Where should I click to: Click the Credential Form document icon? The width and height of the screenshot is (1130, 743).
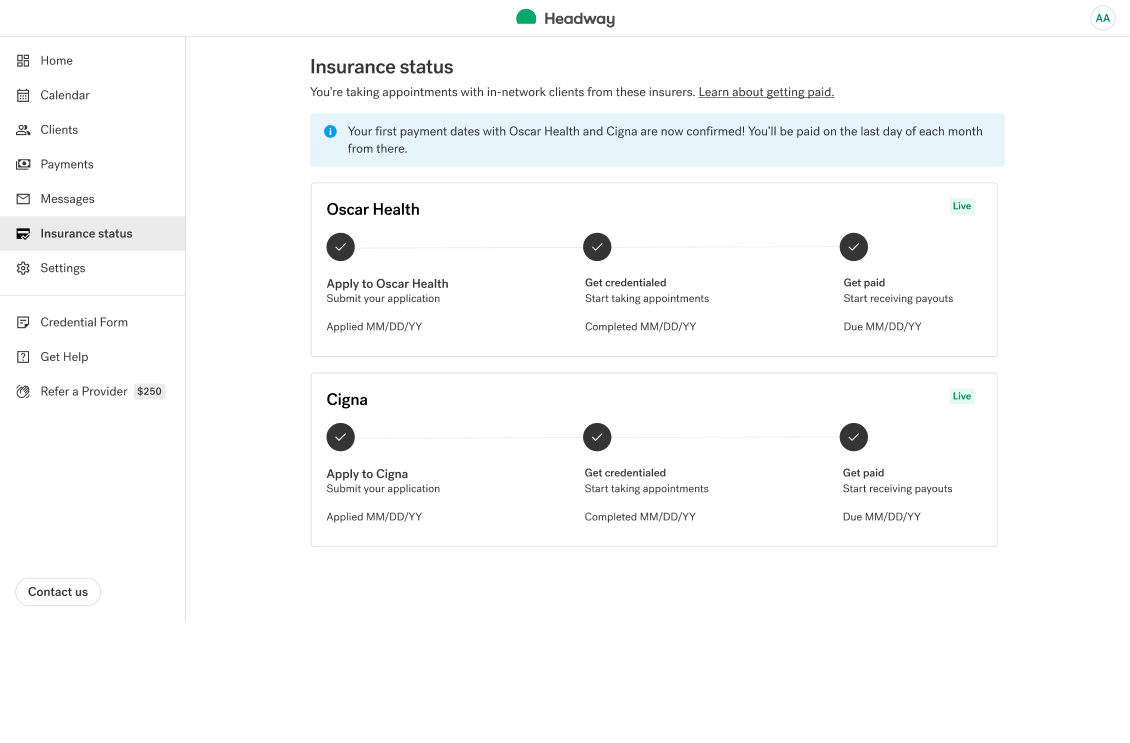[23, 322]
